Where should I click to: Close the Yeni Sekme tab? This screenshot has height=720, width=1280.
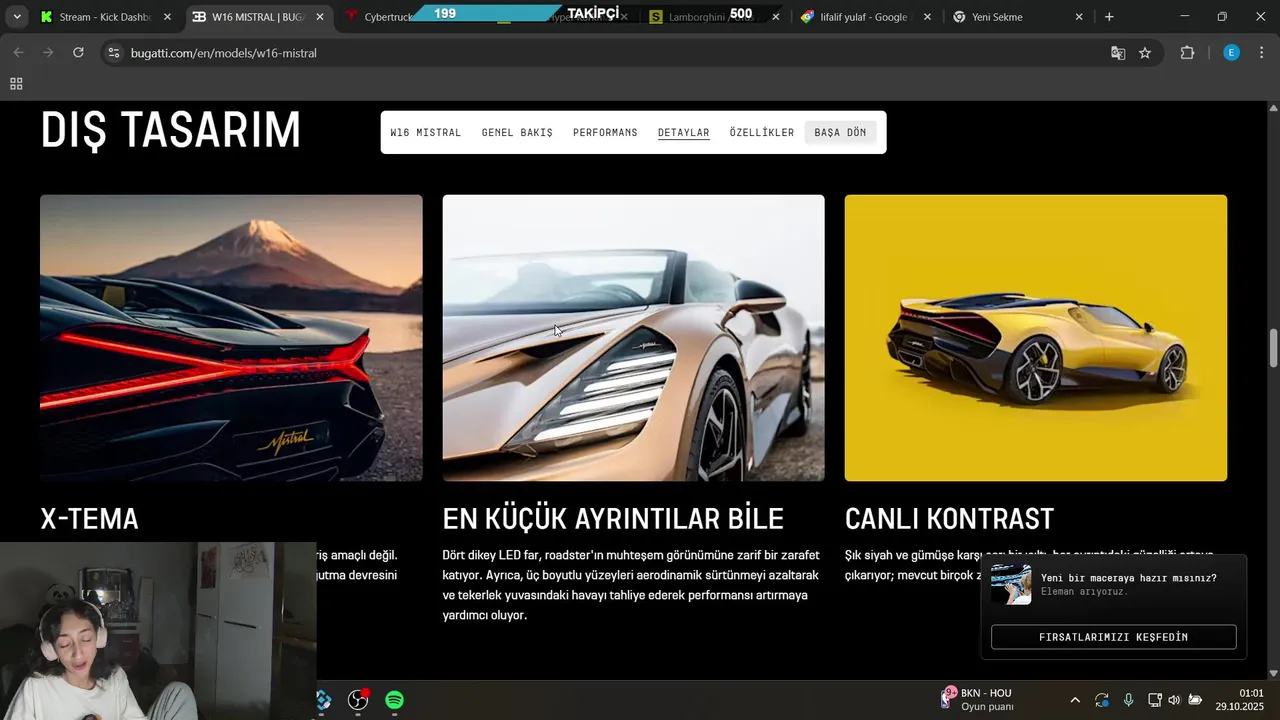pos(1079,17)
